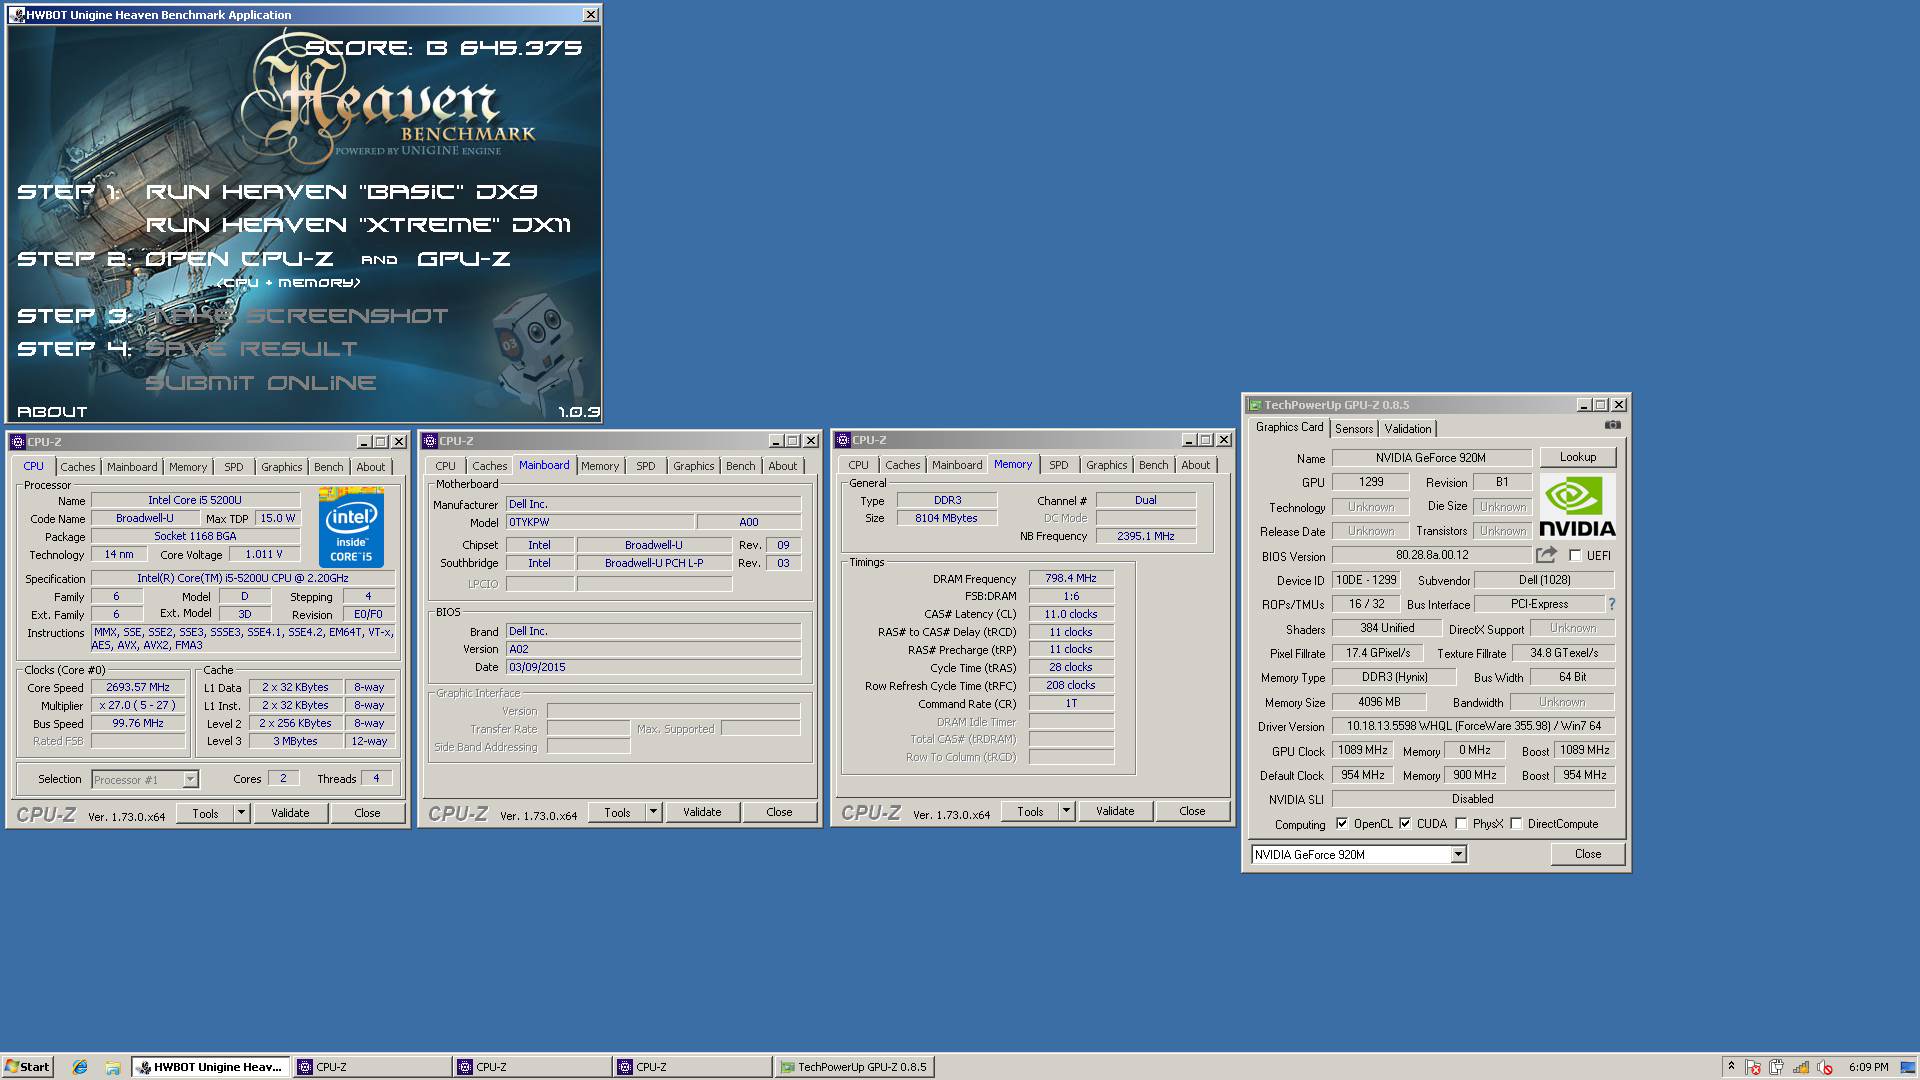Click the GPU-Z title bar icon

[1254, 405]
